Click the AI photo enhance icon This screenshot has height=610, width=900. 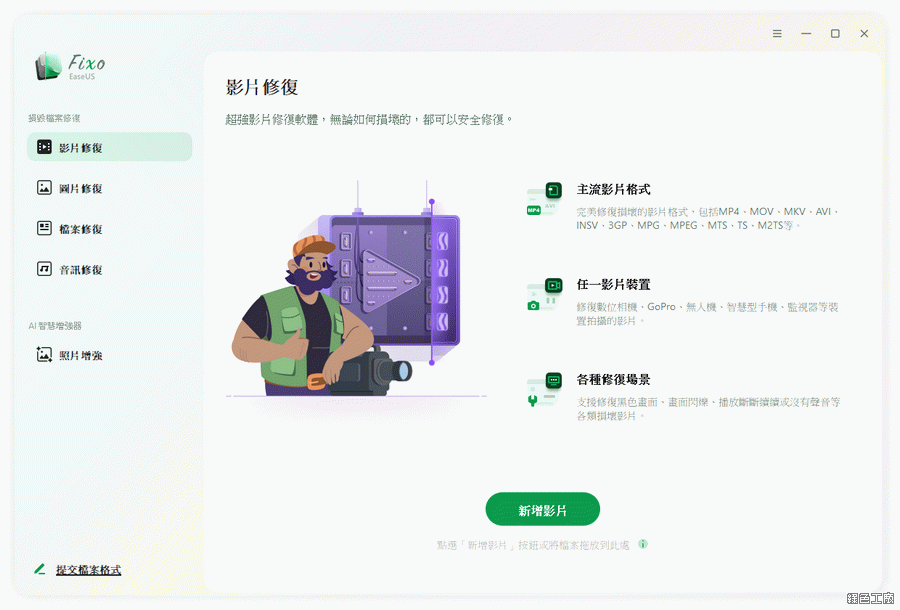pos(44,355)
